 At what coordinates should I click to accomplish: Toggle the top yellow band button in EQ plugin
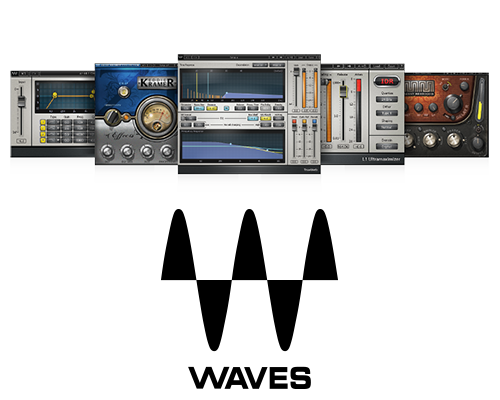(43, 122)
